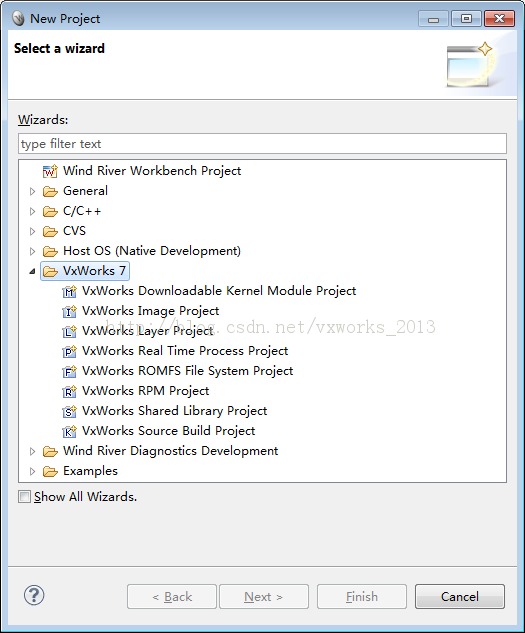Expand the Wind River Diagnostics Development node
Viewport: 525px width, 633px height.
point(32,451)
